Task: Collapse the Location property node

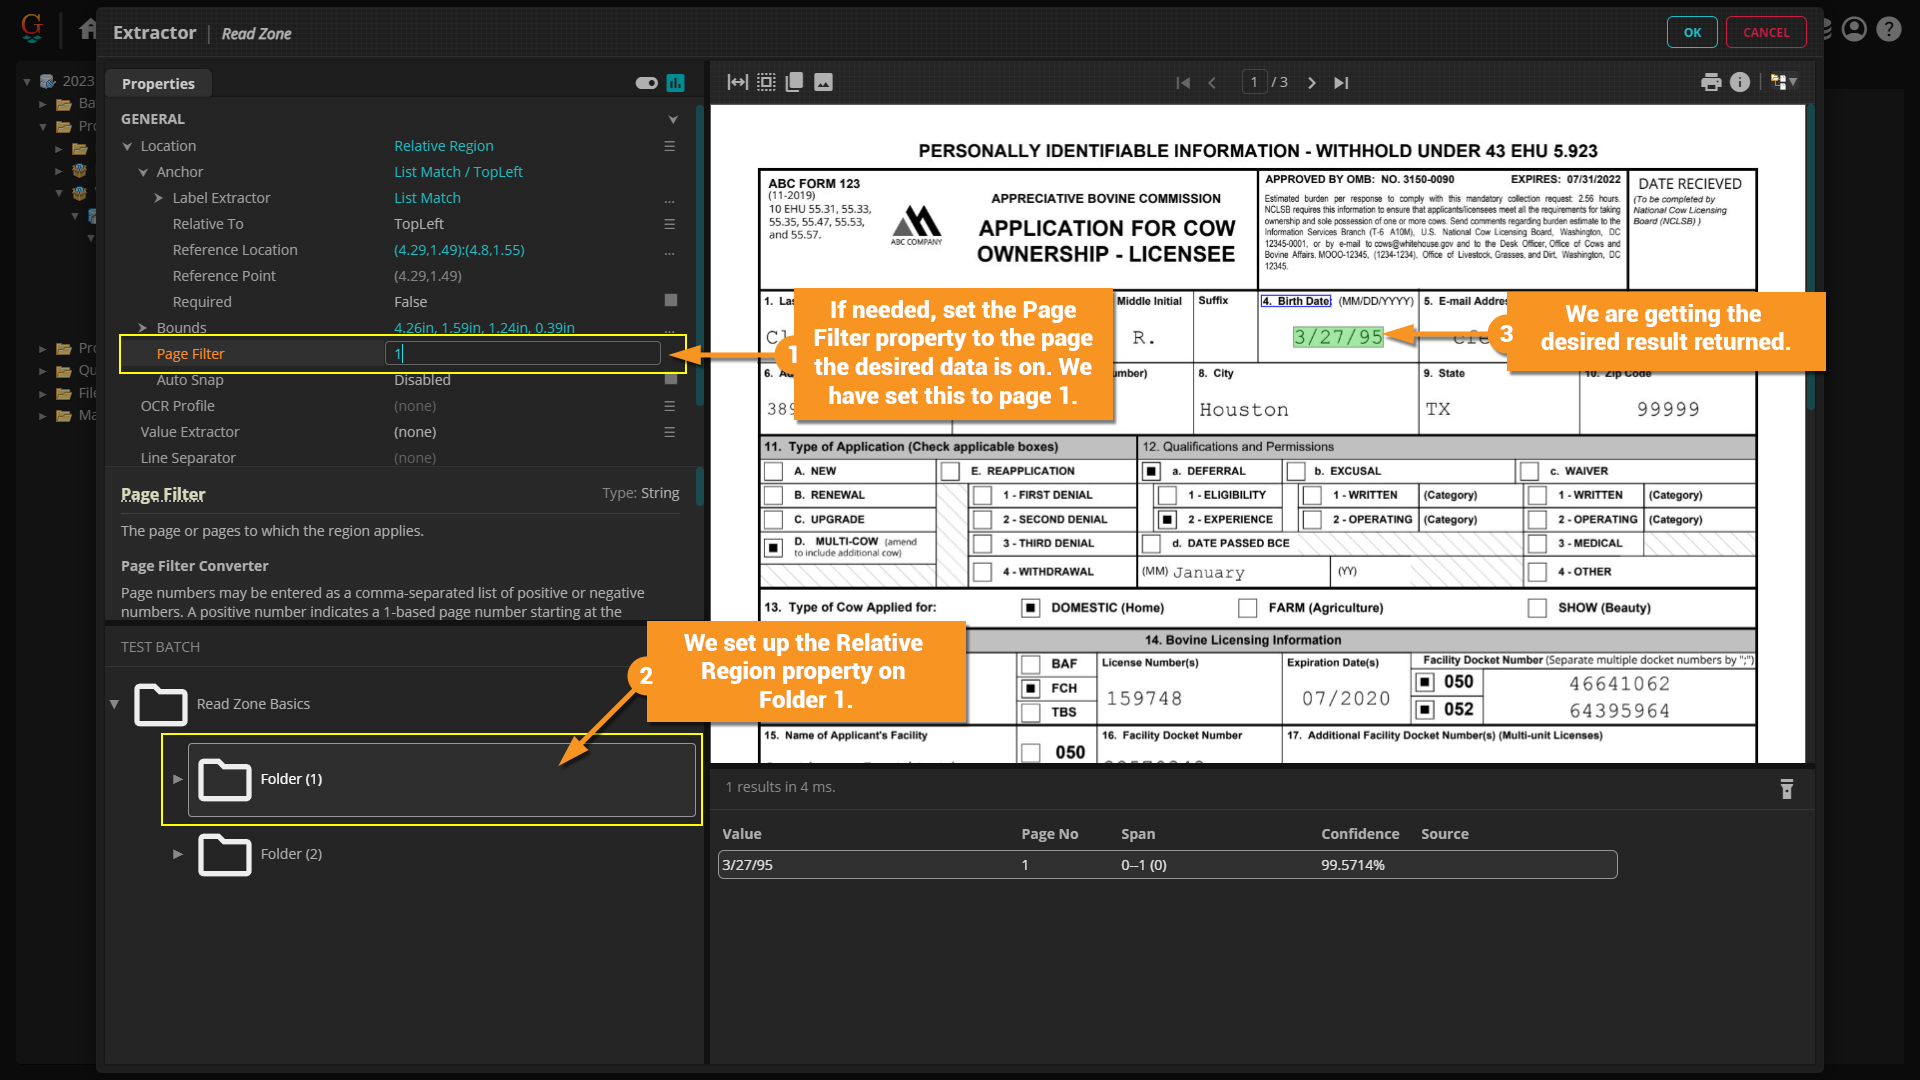Action: pyautogui.click(x=128, y=146)
